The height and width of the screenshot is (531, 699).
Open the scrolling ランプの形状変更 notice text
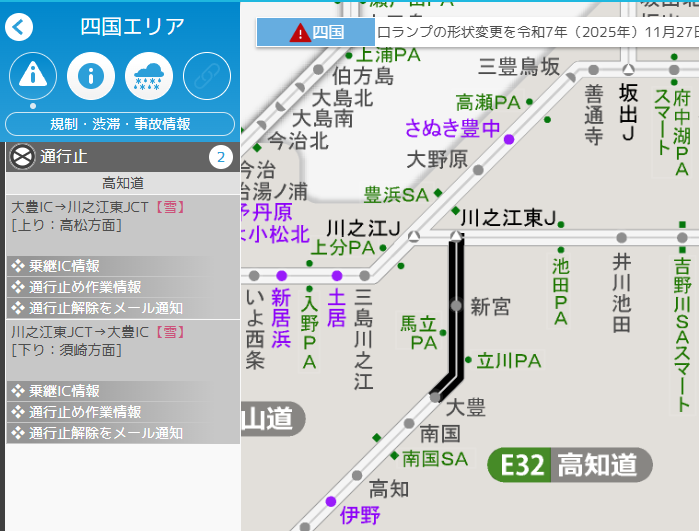[537, 32]
